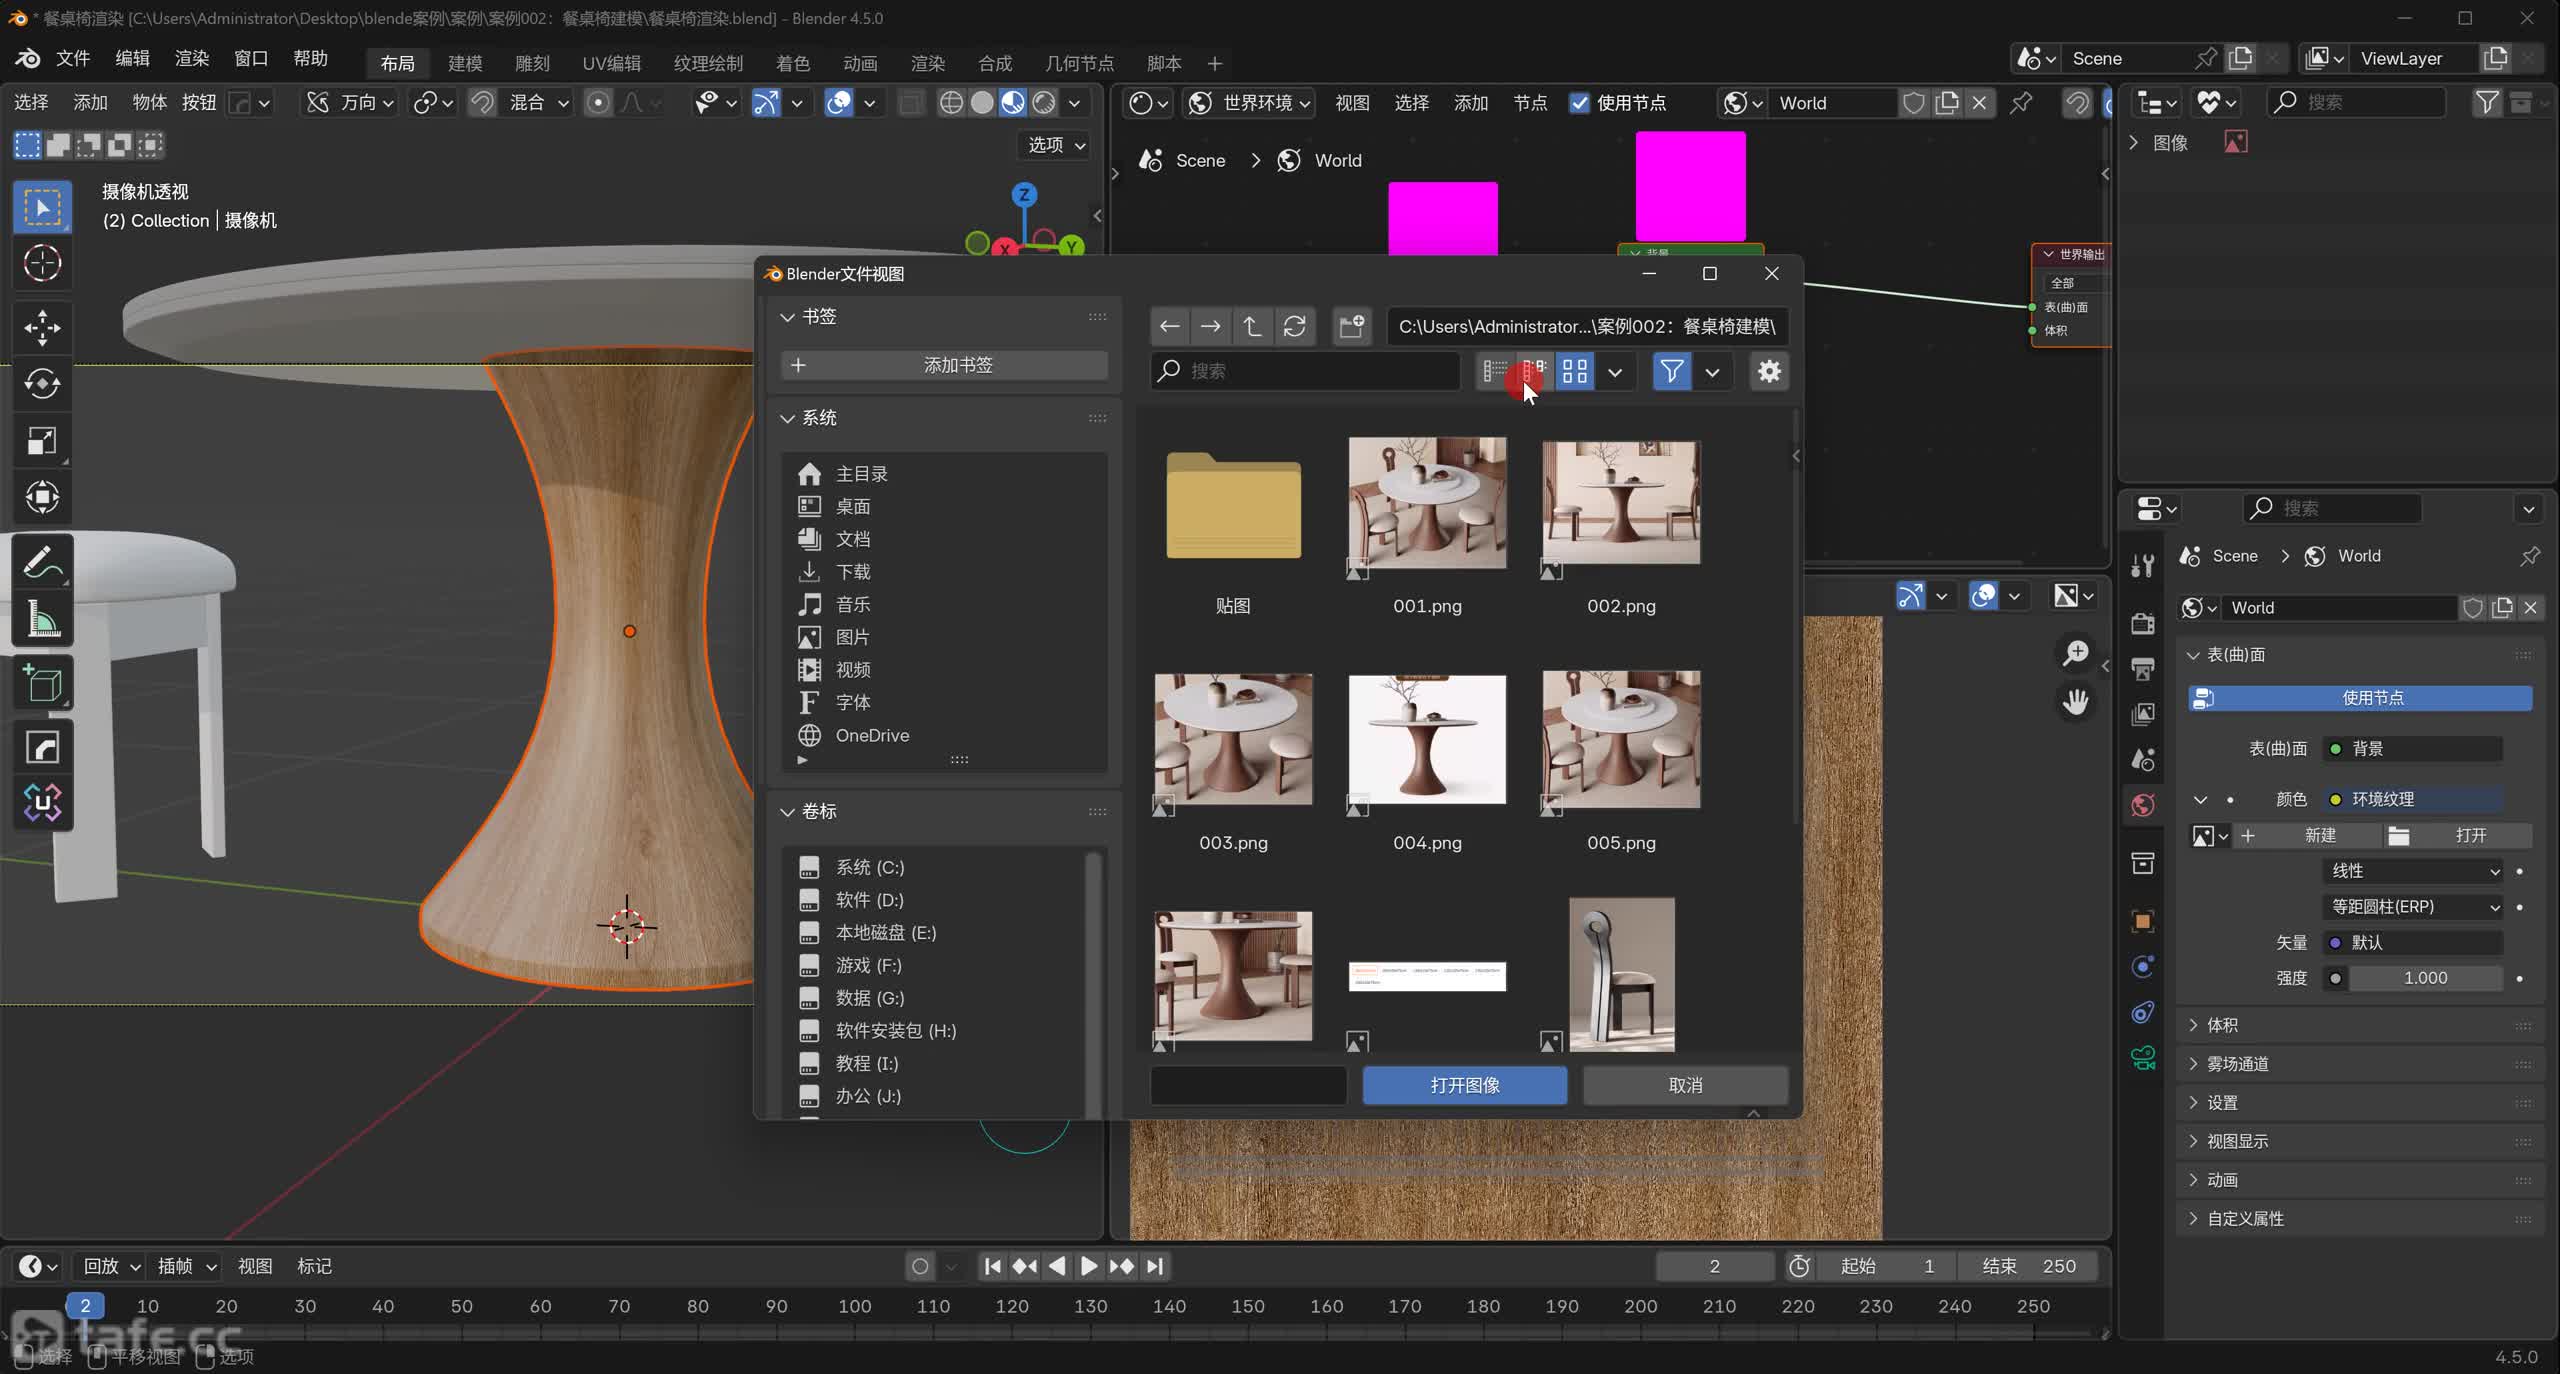The height and width of the screenshot is (1374, 2560).
Task: Switch to thumbnail display mode
Action: (x=1575, y=372)
